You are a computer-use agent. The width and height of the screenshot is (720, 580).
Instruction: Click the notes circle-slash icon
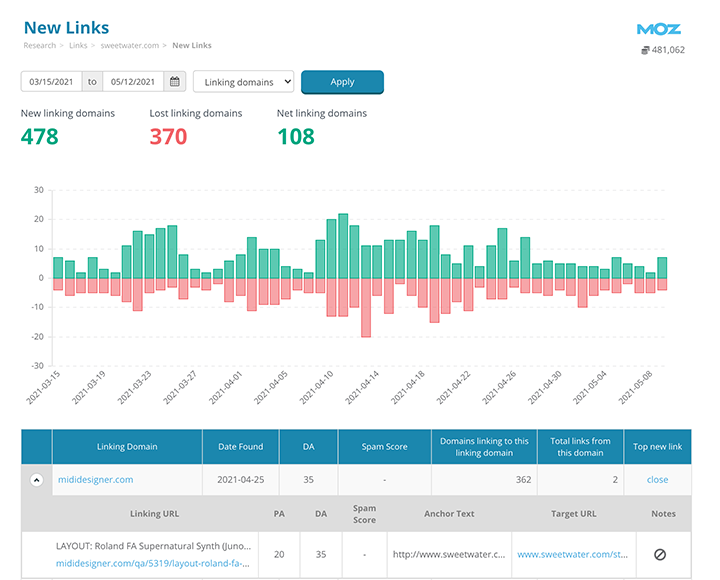[x=660, y=554]
